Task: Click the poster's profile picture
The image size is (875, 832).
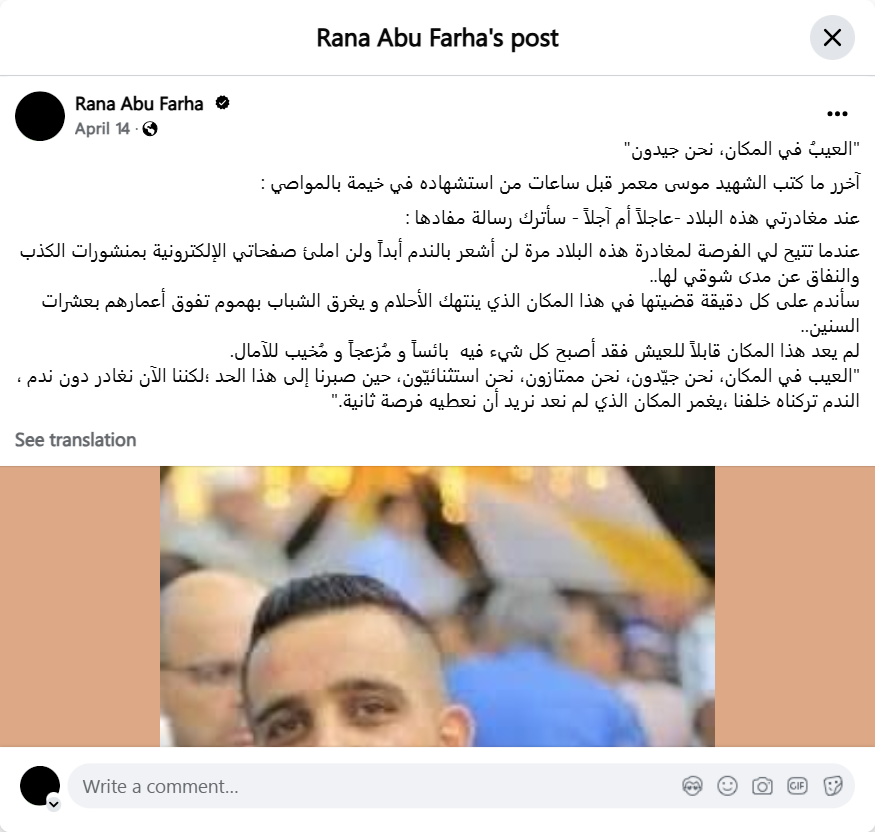Action: (40, 116)
